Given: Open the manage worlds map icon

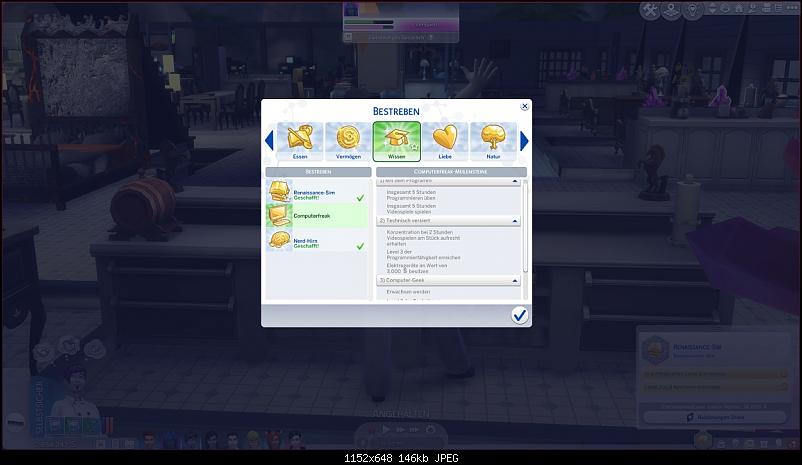Looking at the screenshot, I should [x=671, y=10].
